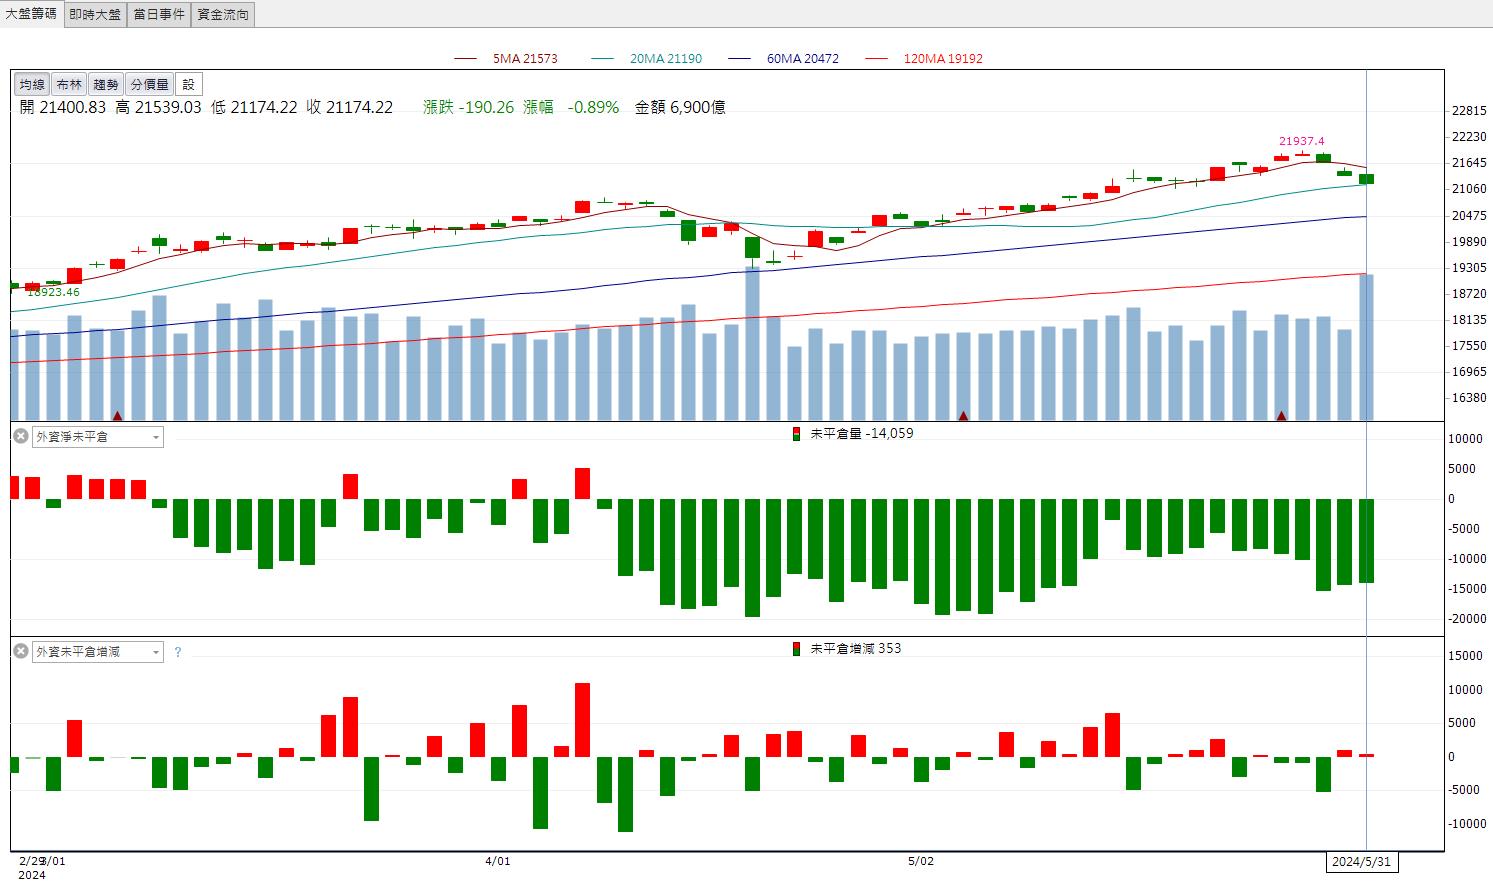The image size is (1493, 882).
Task: Open chart settings with 設 button
Action: [x=189, y=85]
